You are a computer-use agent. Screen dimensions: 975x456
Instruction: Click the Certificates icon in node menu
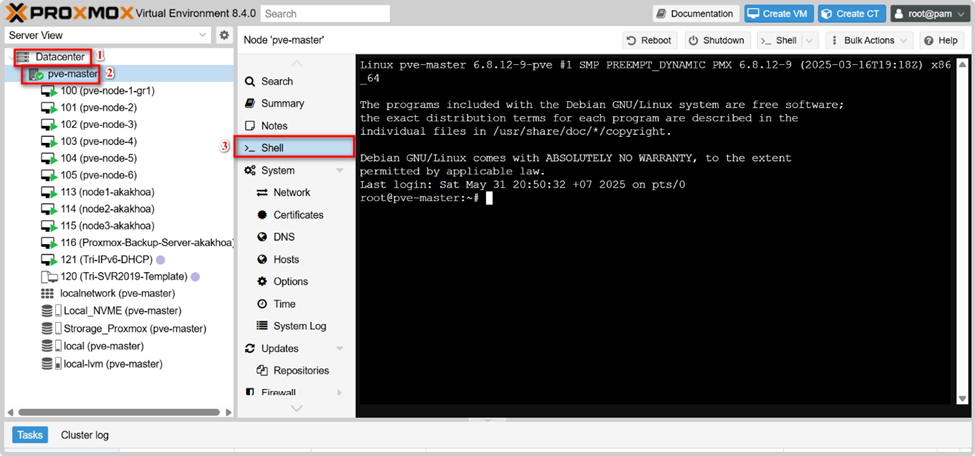point(263,215)
